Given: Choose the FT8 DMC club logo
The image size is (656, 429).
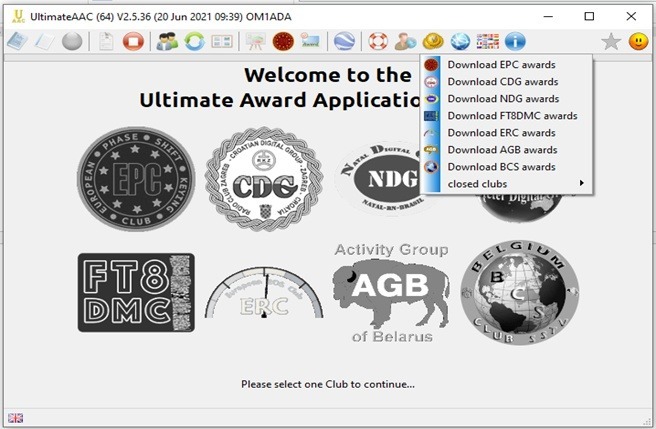Looking at the screenshot, I should [136, 292].
